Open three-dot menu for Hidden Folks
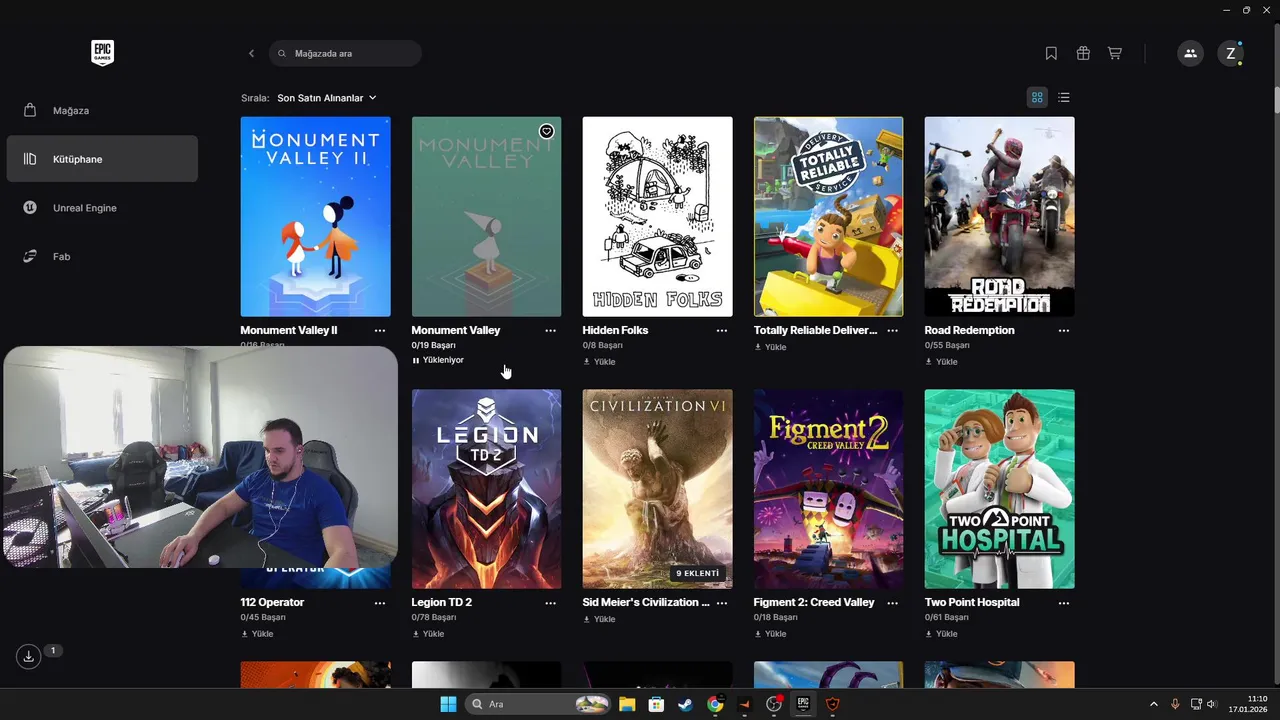 pyautogui.click(x=722, y=330)
